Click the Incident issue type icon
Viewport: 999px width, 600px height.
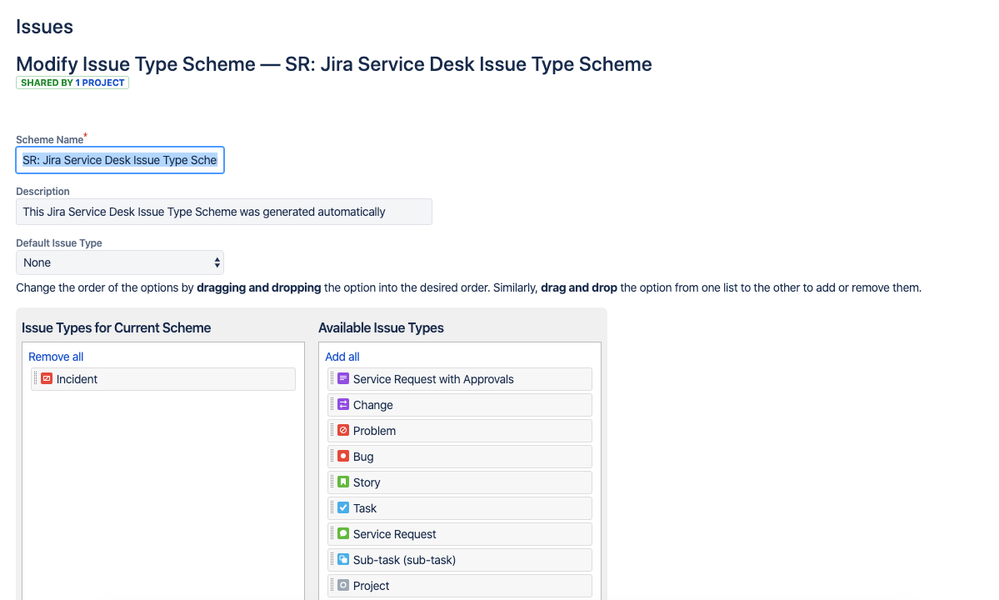point(45,379)
